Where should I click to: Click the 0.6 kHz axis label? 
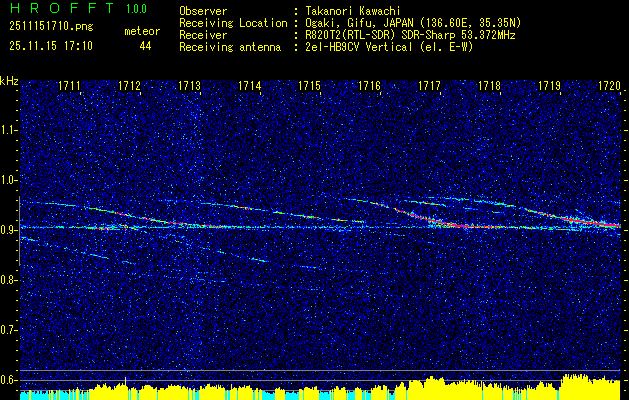click(8, 380)
